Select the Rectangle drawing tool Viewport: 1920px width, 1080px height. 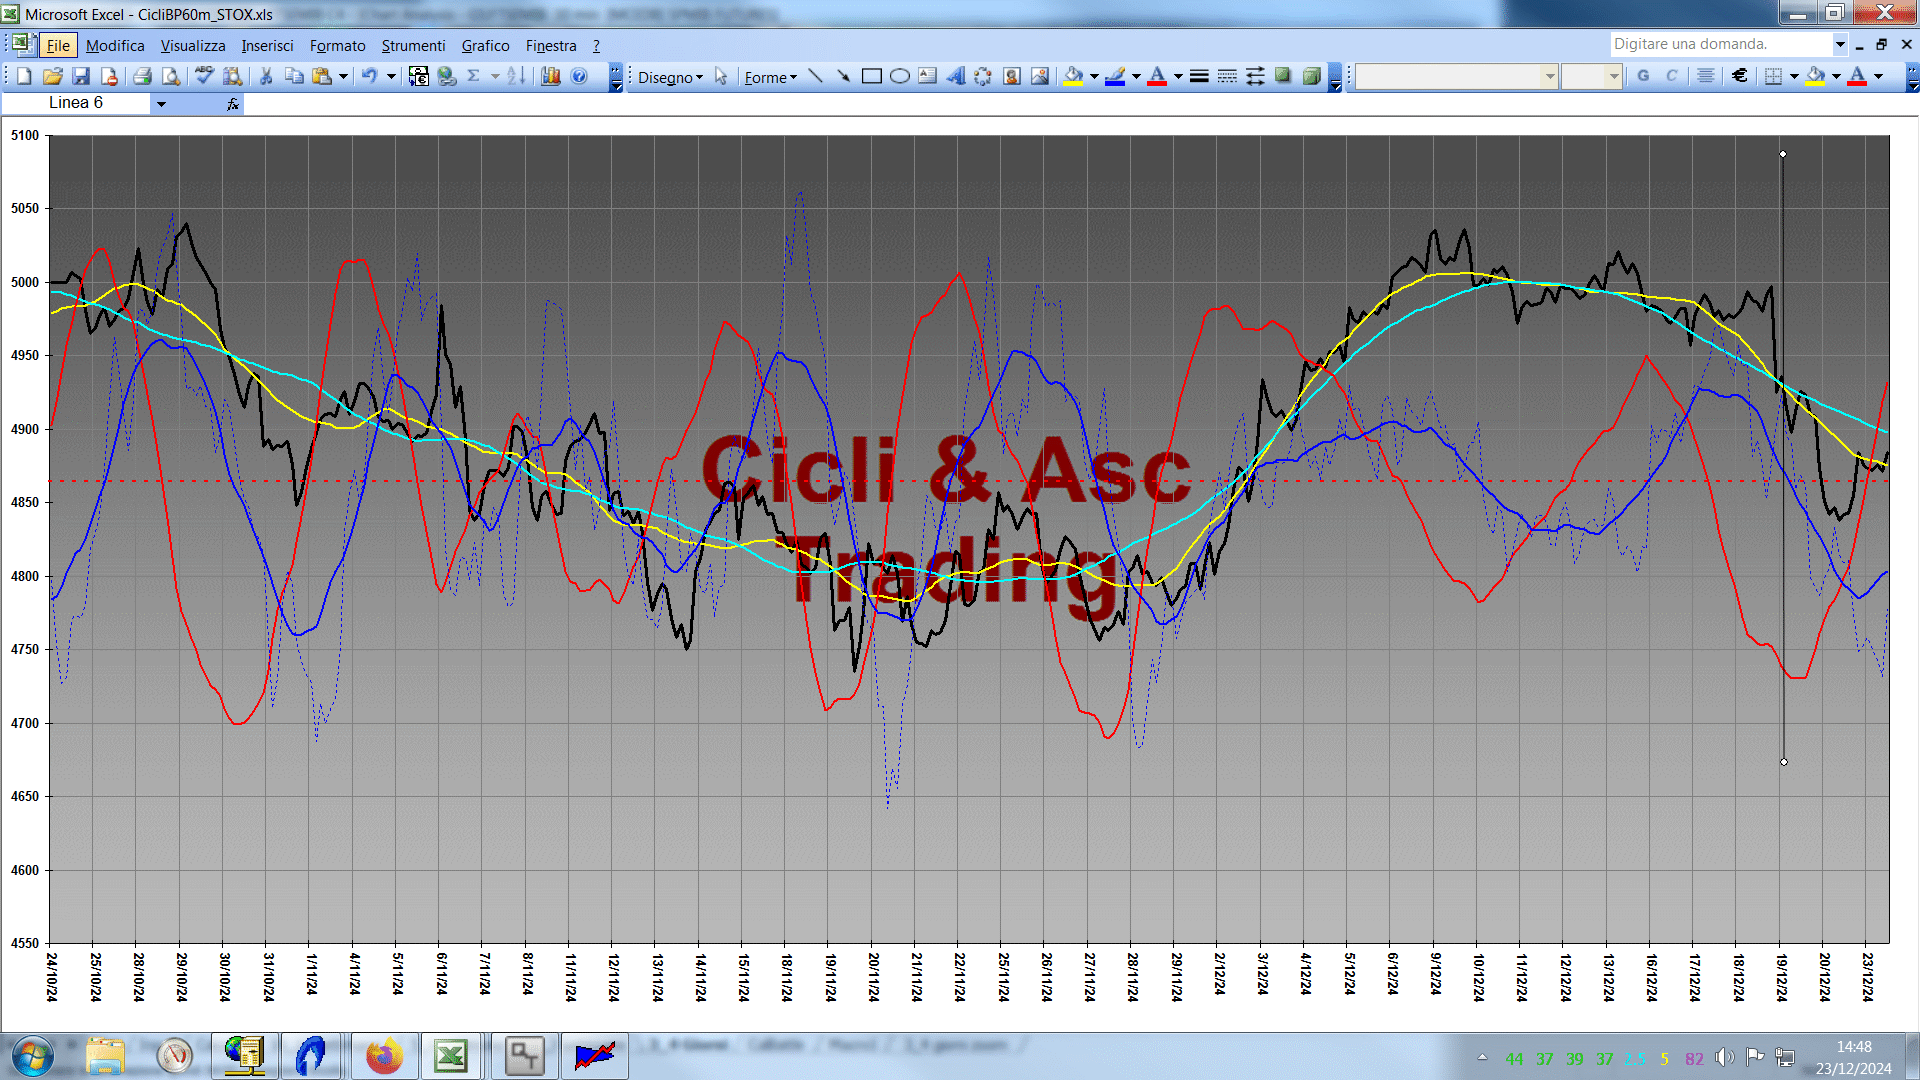[871, 76]
